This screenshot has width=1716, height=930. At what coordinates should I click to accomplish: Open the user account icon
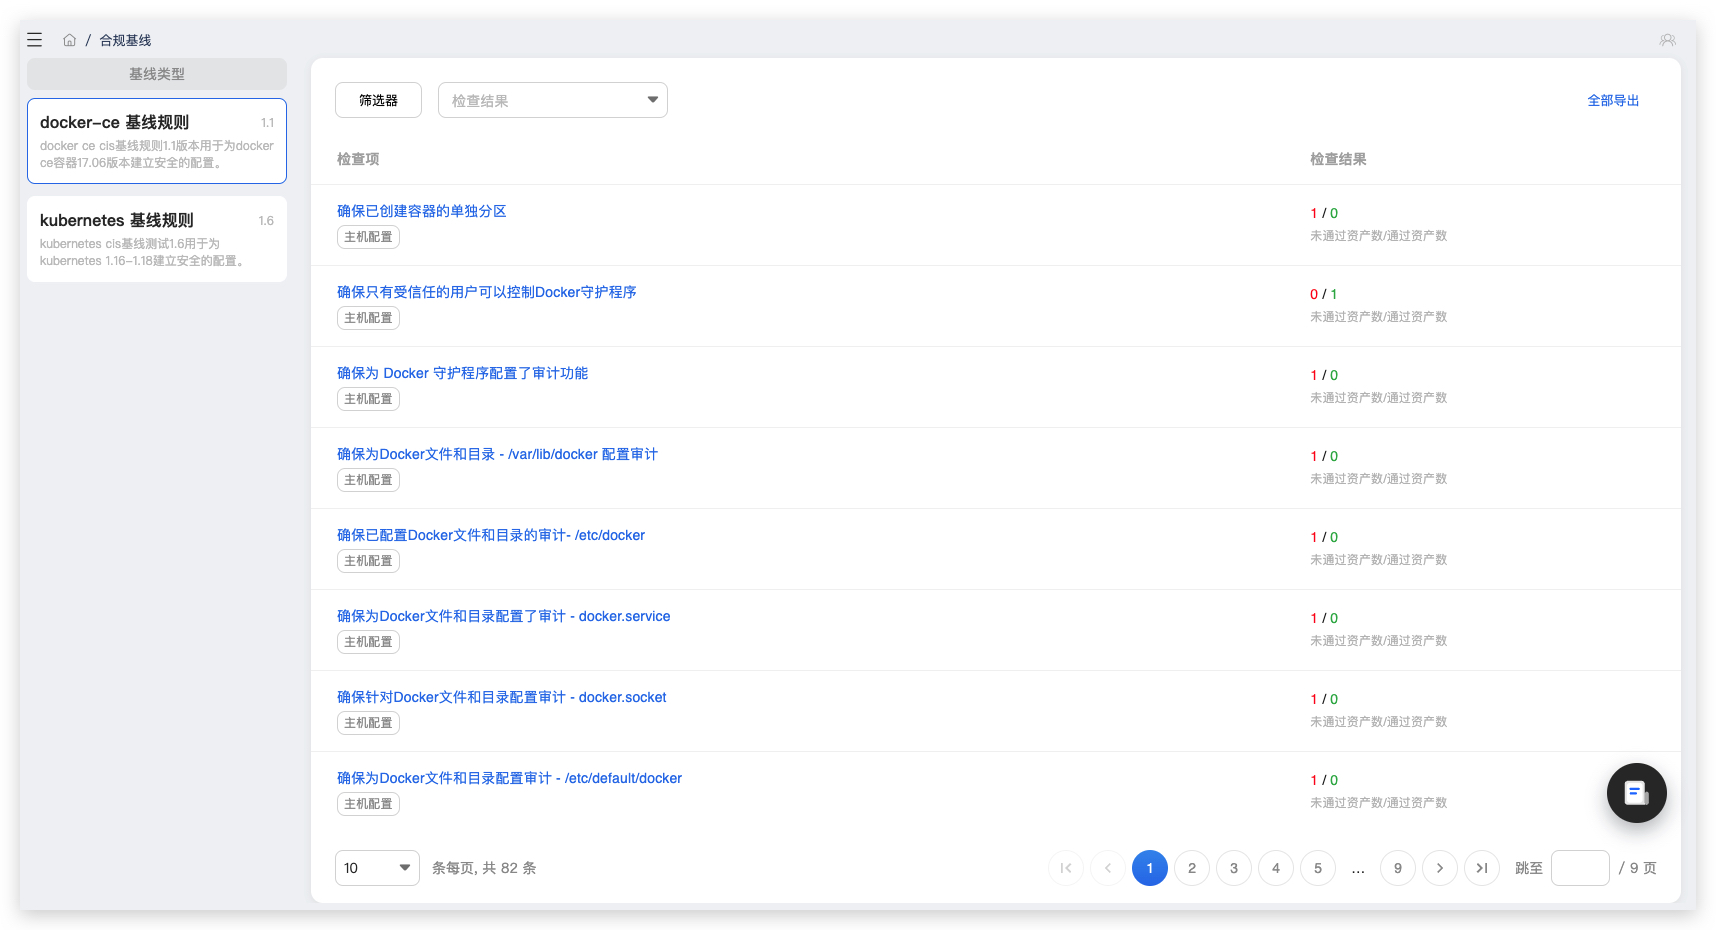tap(1667, 40)
